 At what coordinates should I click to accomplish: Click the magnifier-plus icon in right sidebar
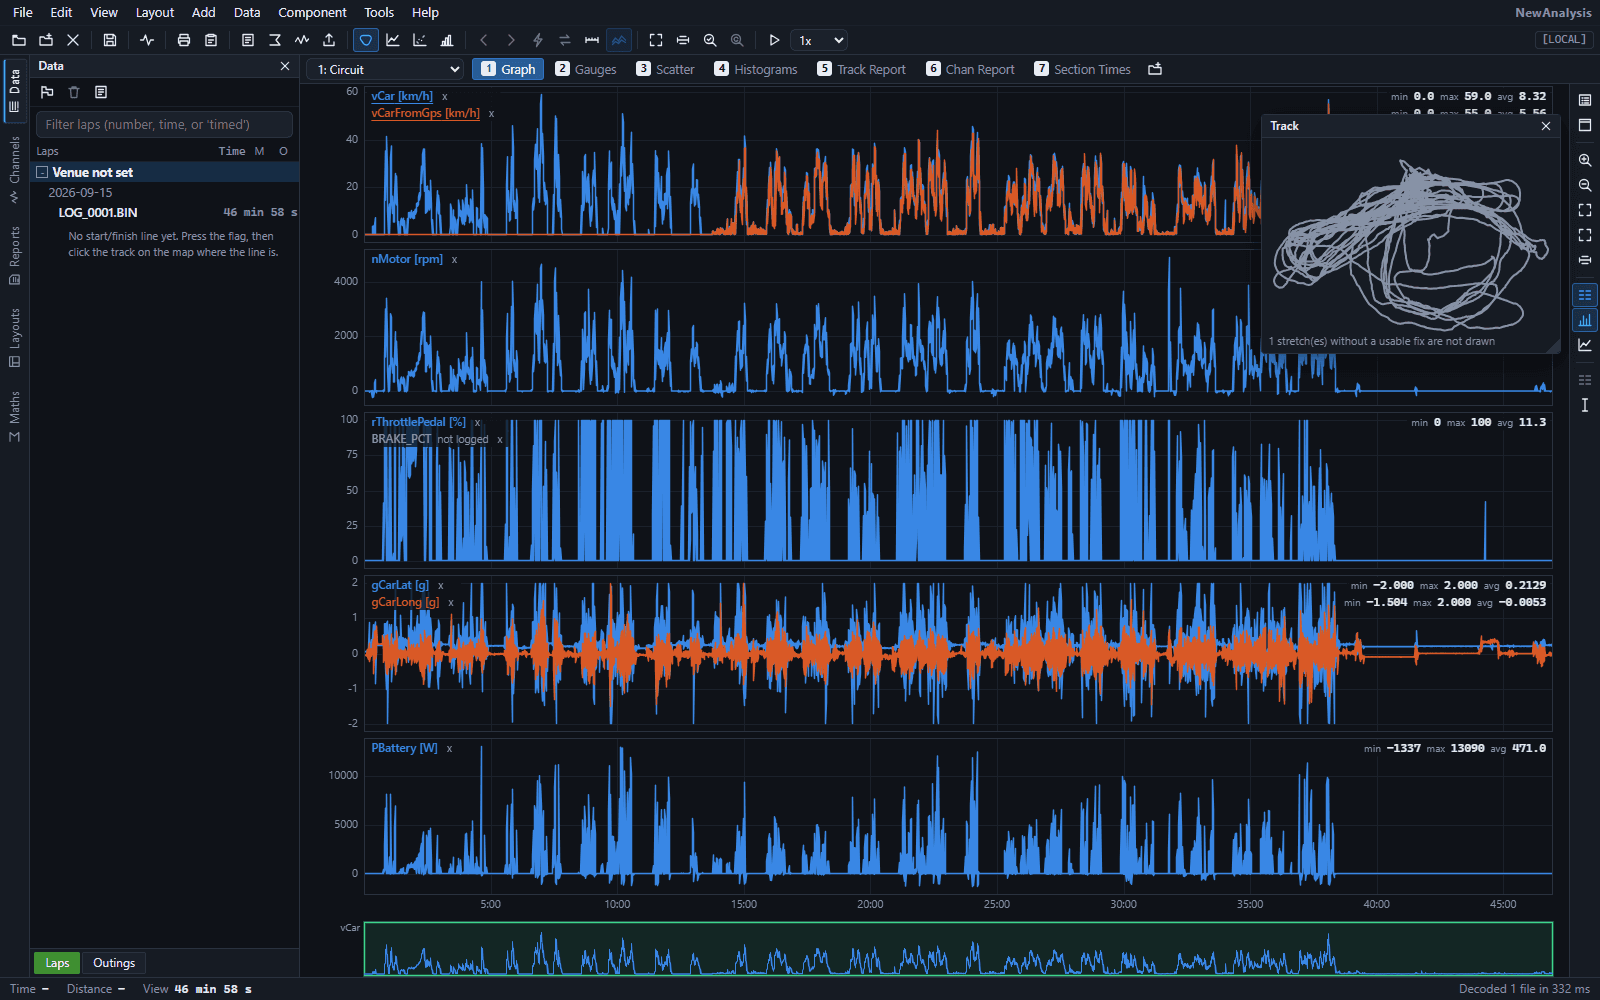tap(1585, 160)
